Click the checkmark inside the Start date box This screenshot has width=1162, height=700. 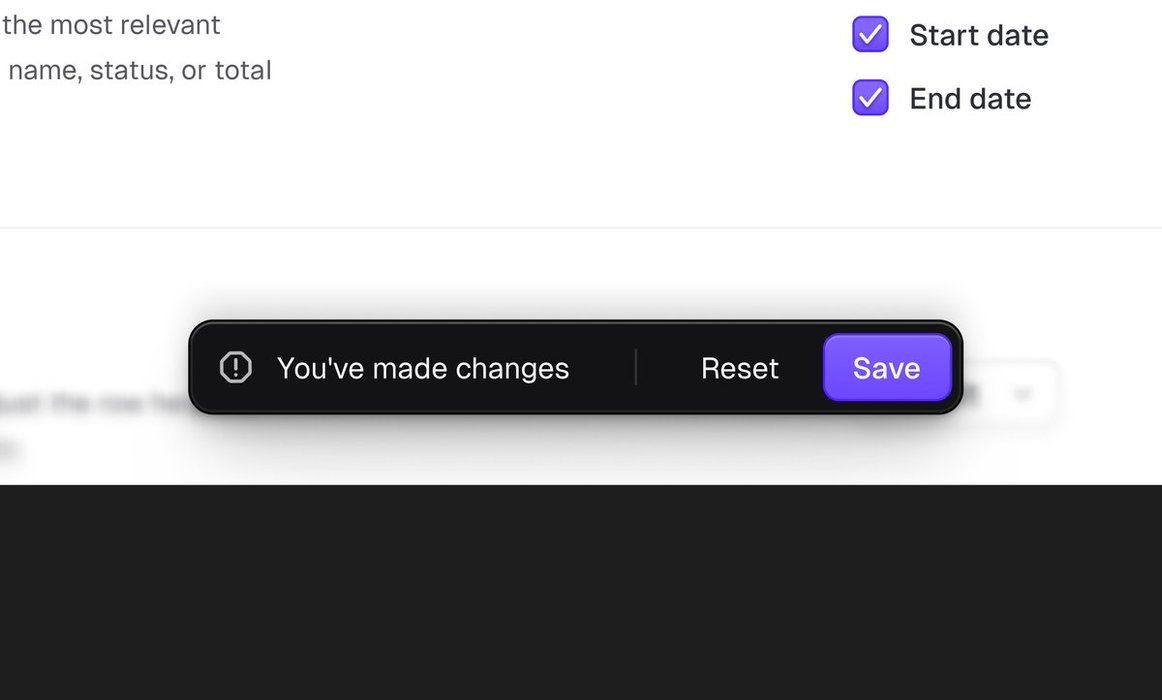tap(871, 35)
